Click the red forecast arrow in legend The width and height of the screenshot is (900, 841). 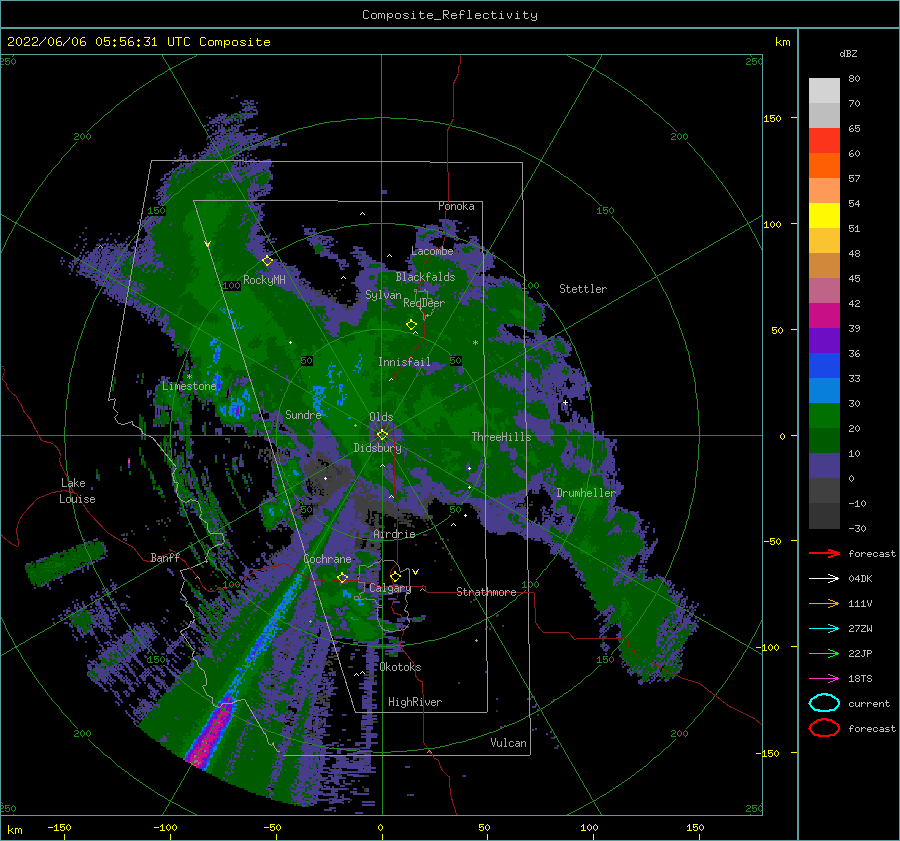tap(824, 553)
